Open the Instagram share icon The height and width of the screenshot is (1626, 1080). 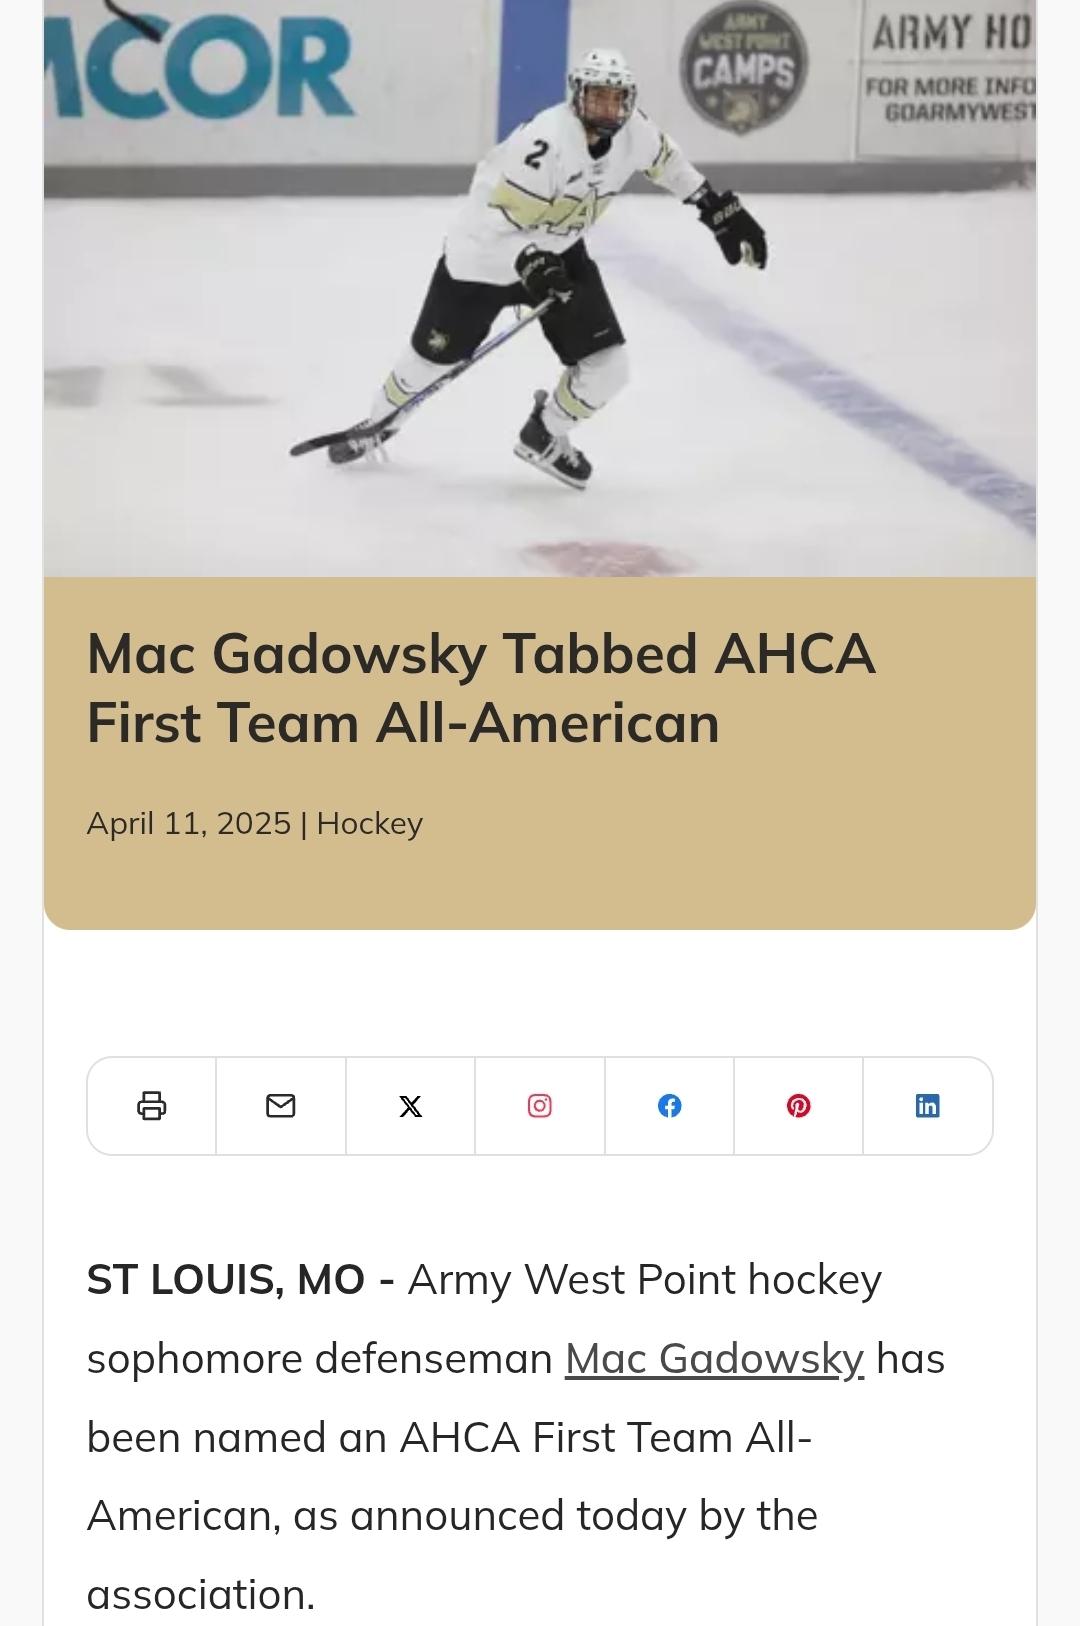click(540, 1106)
